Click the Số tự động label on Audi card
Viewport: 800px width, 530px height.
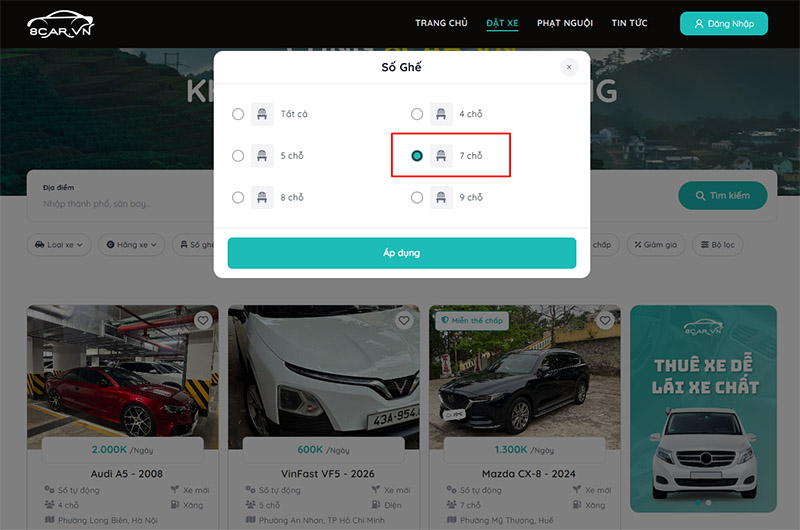(x=79, y=490)
